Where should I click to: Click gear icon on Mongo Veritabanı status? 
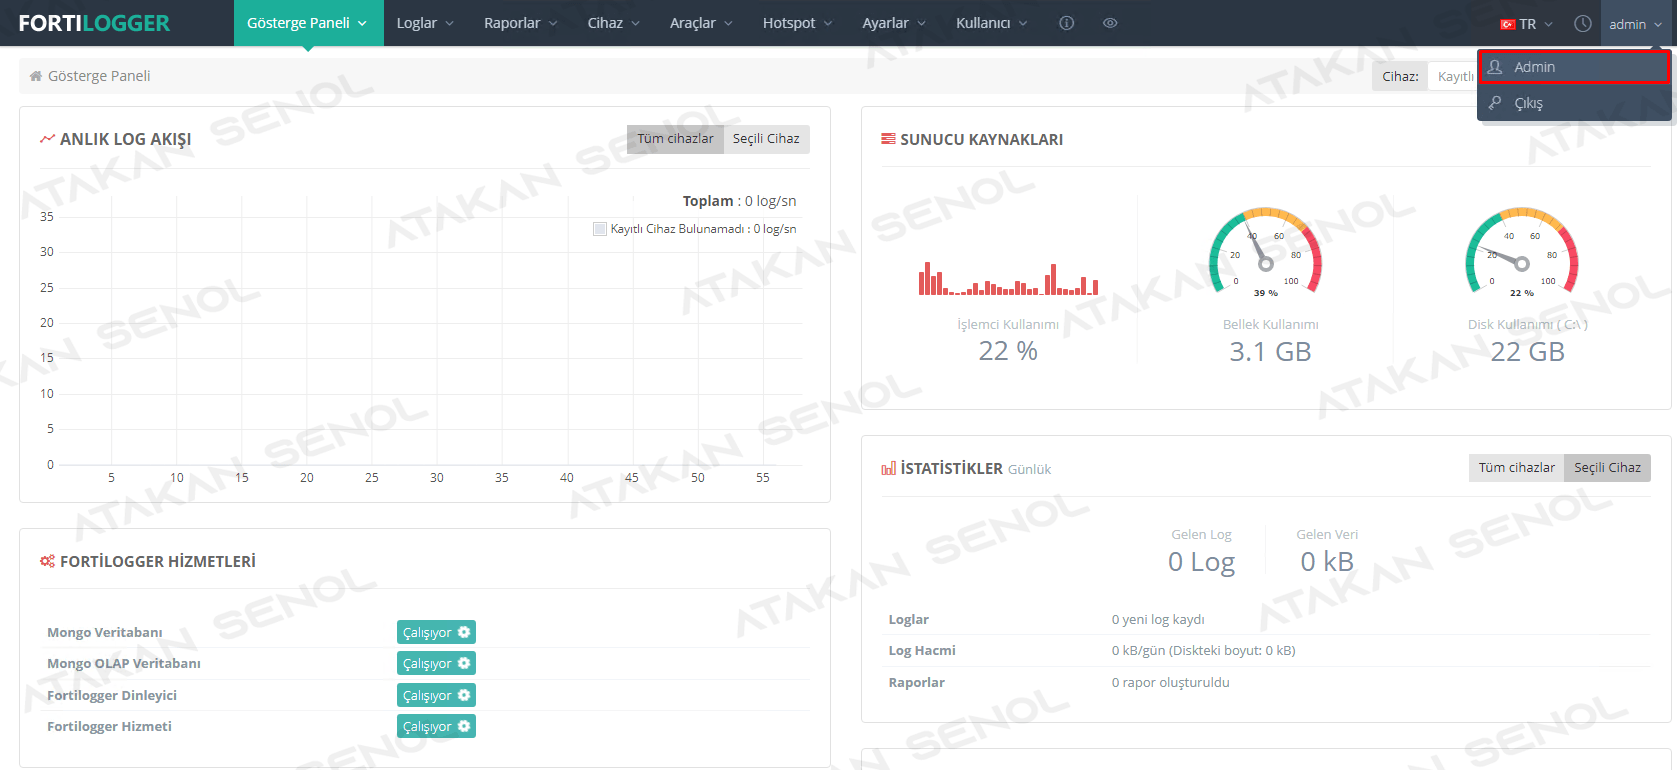click(464, 632)
